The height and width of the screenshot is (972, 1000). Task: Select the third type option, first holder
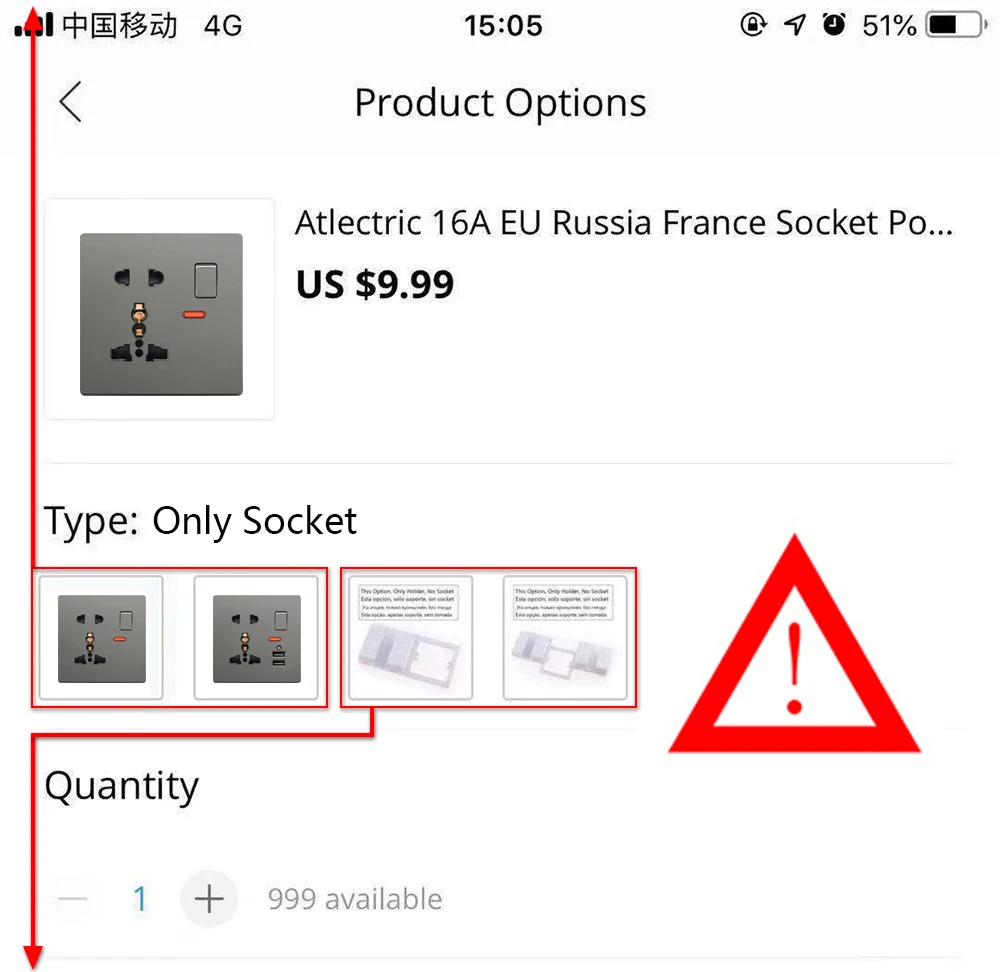point(409,638)
